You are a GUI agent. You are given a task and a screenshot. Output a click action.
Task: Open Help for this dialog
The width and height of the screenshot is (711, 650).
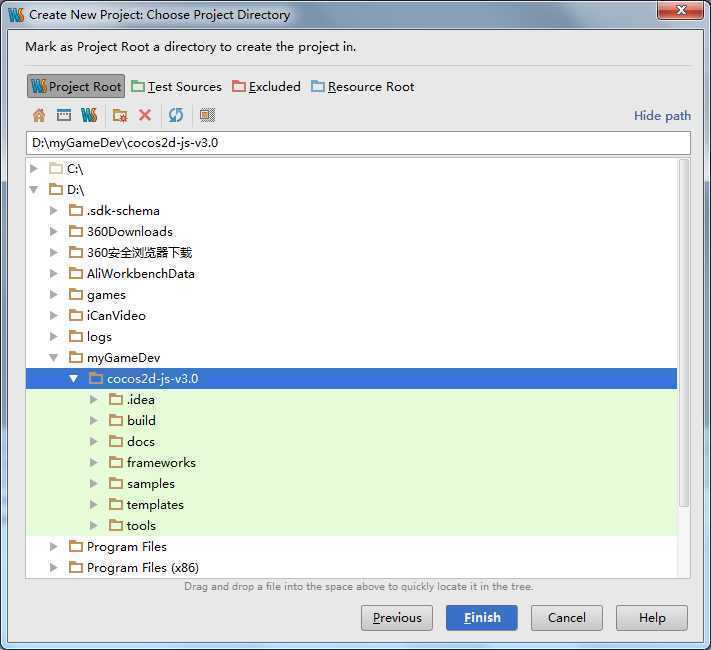652,617
